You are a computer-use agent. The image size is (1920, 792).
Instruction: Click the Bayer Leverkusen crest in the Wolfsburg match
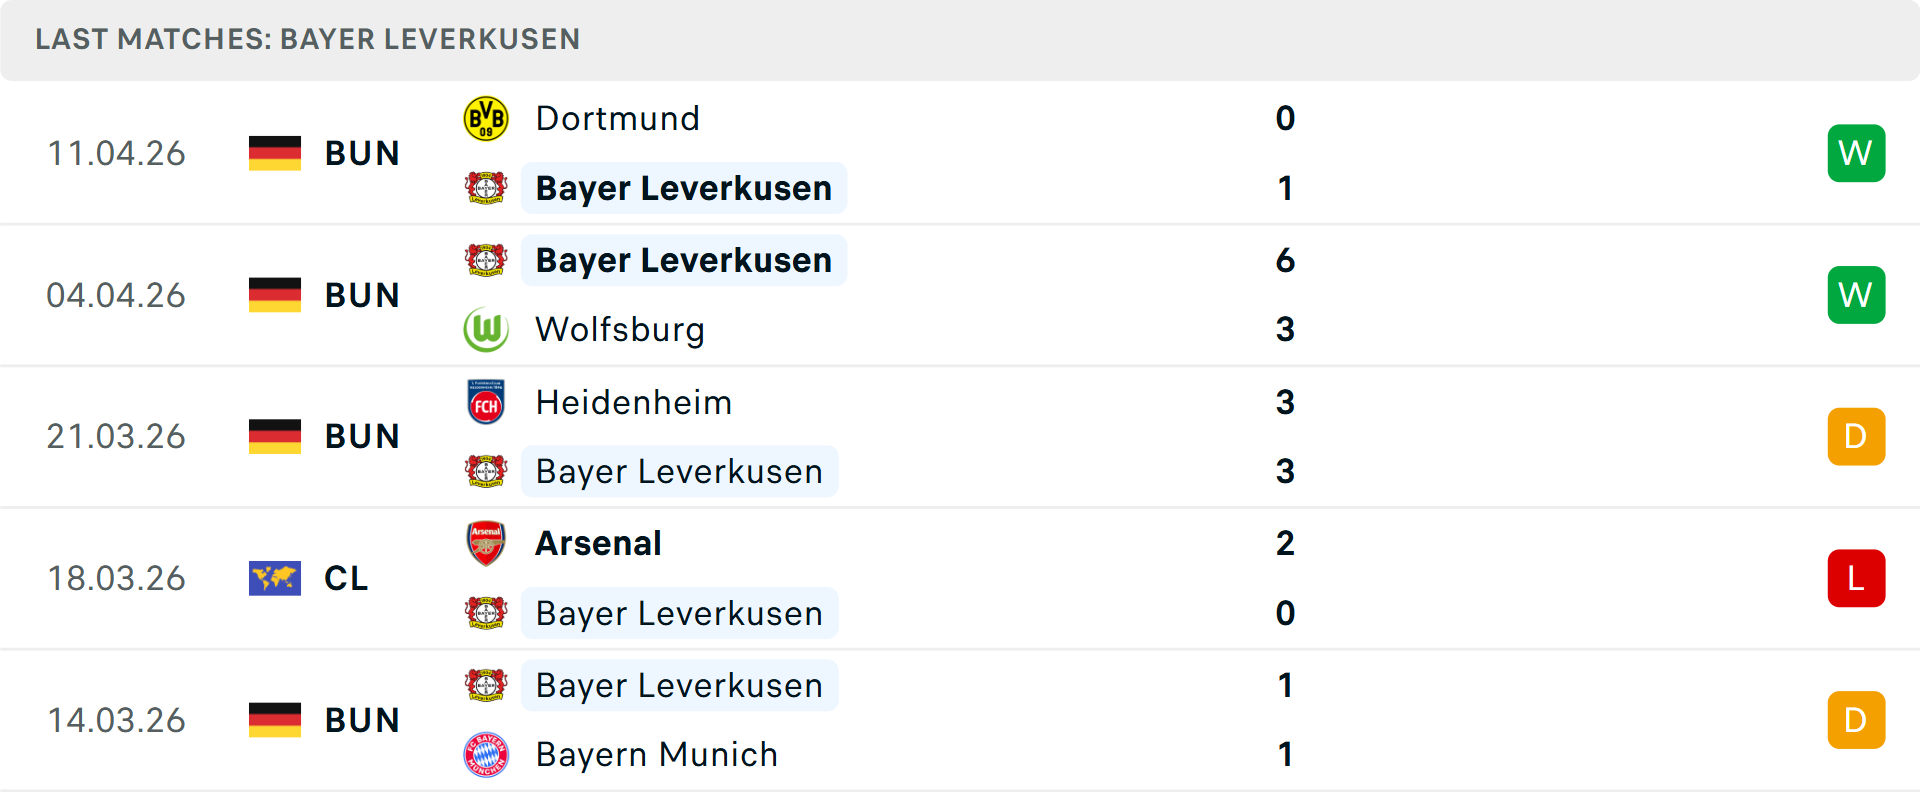tap(486, 259)
